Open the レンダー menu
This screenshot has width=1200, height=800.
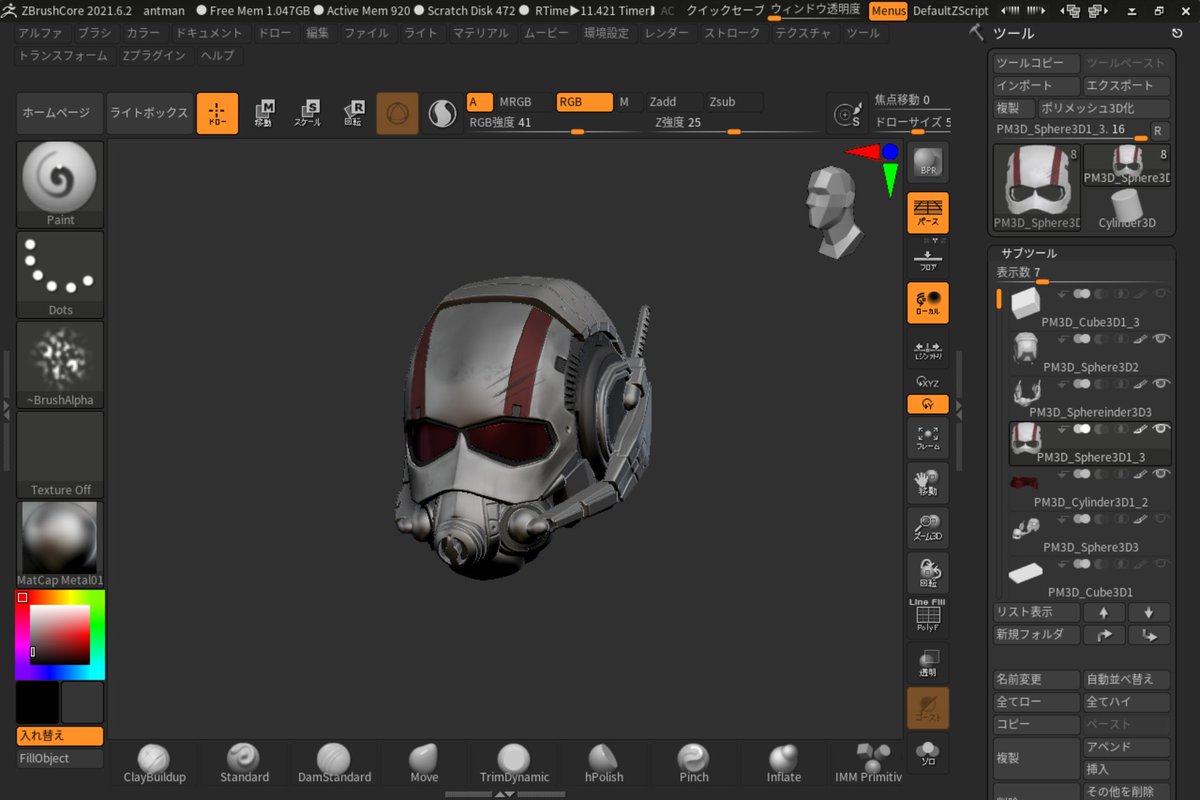(x=666, y=33)
